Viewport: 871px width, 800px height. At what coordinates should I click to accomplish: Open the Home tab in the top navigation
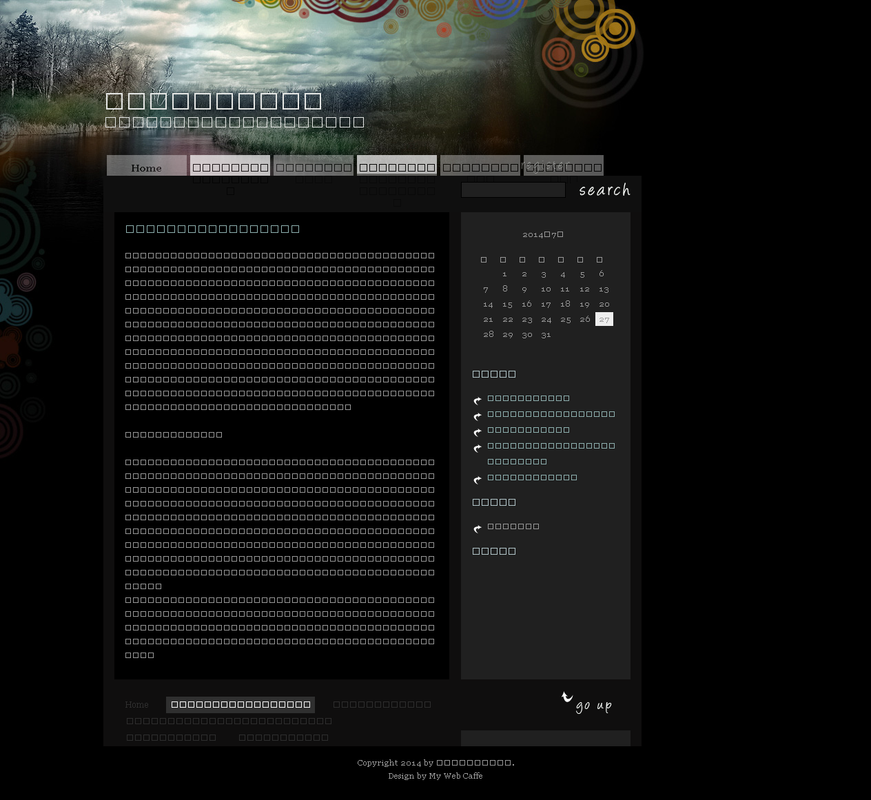pyautogui.click(x=147, y=166)
